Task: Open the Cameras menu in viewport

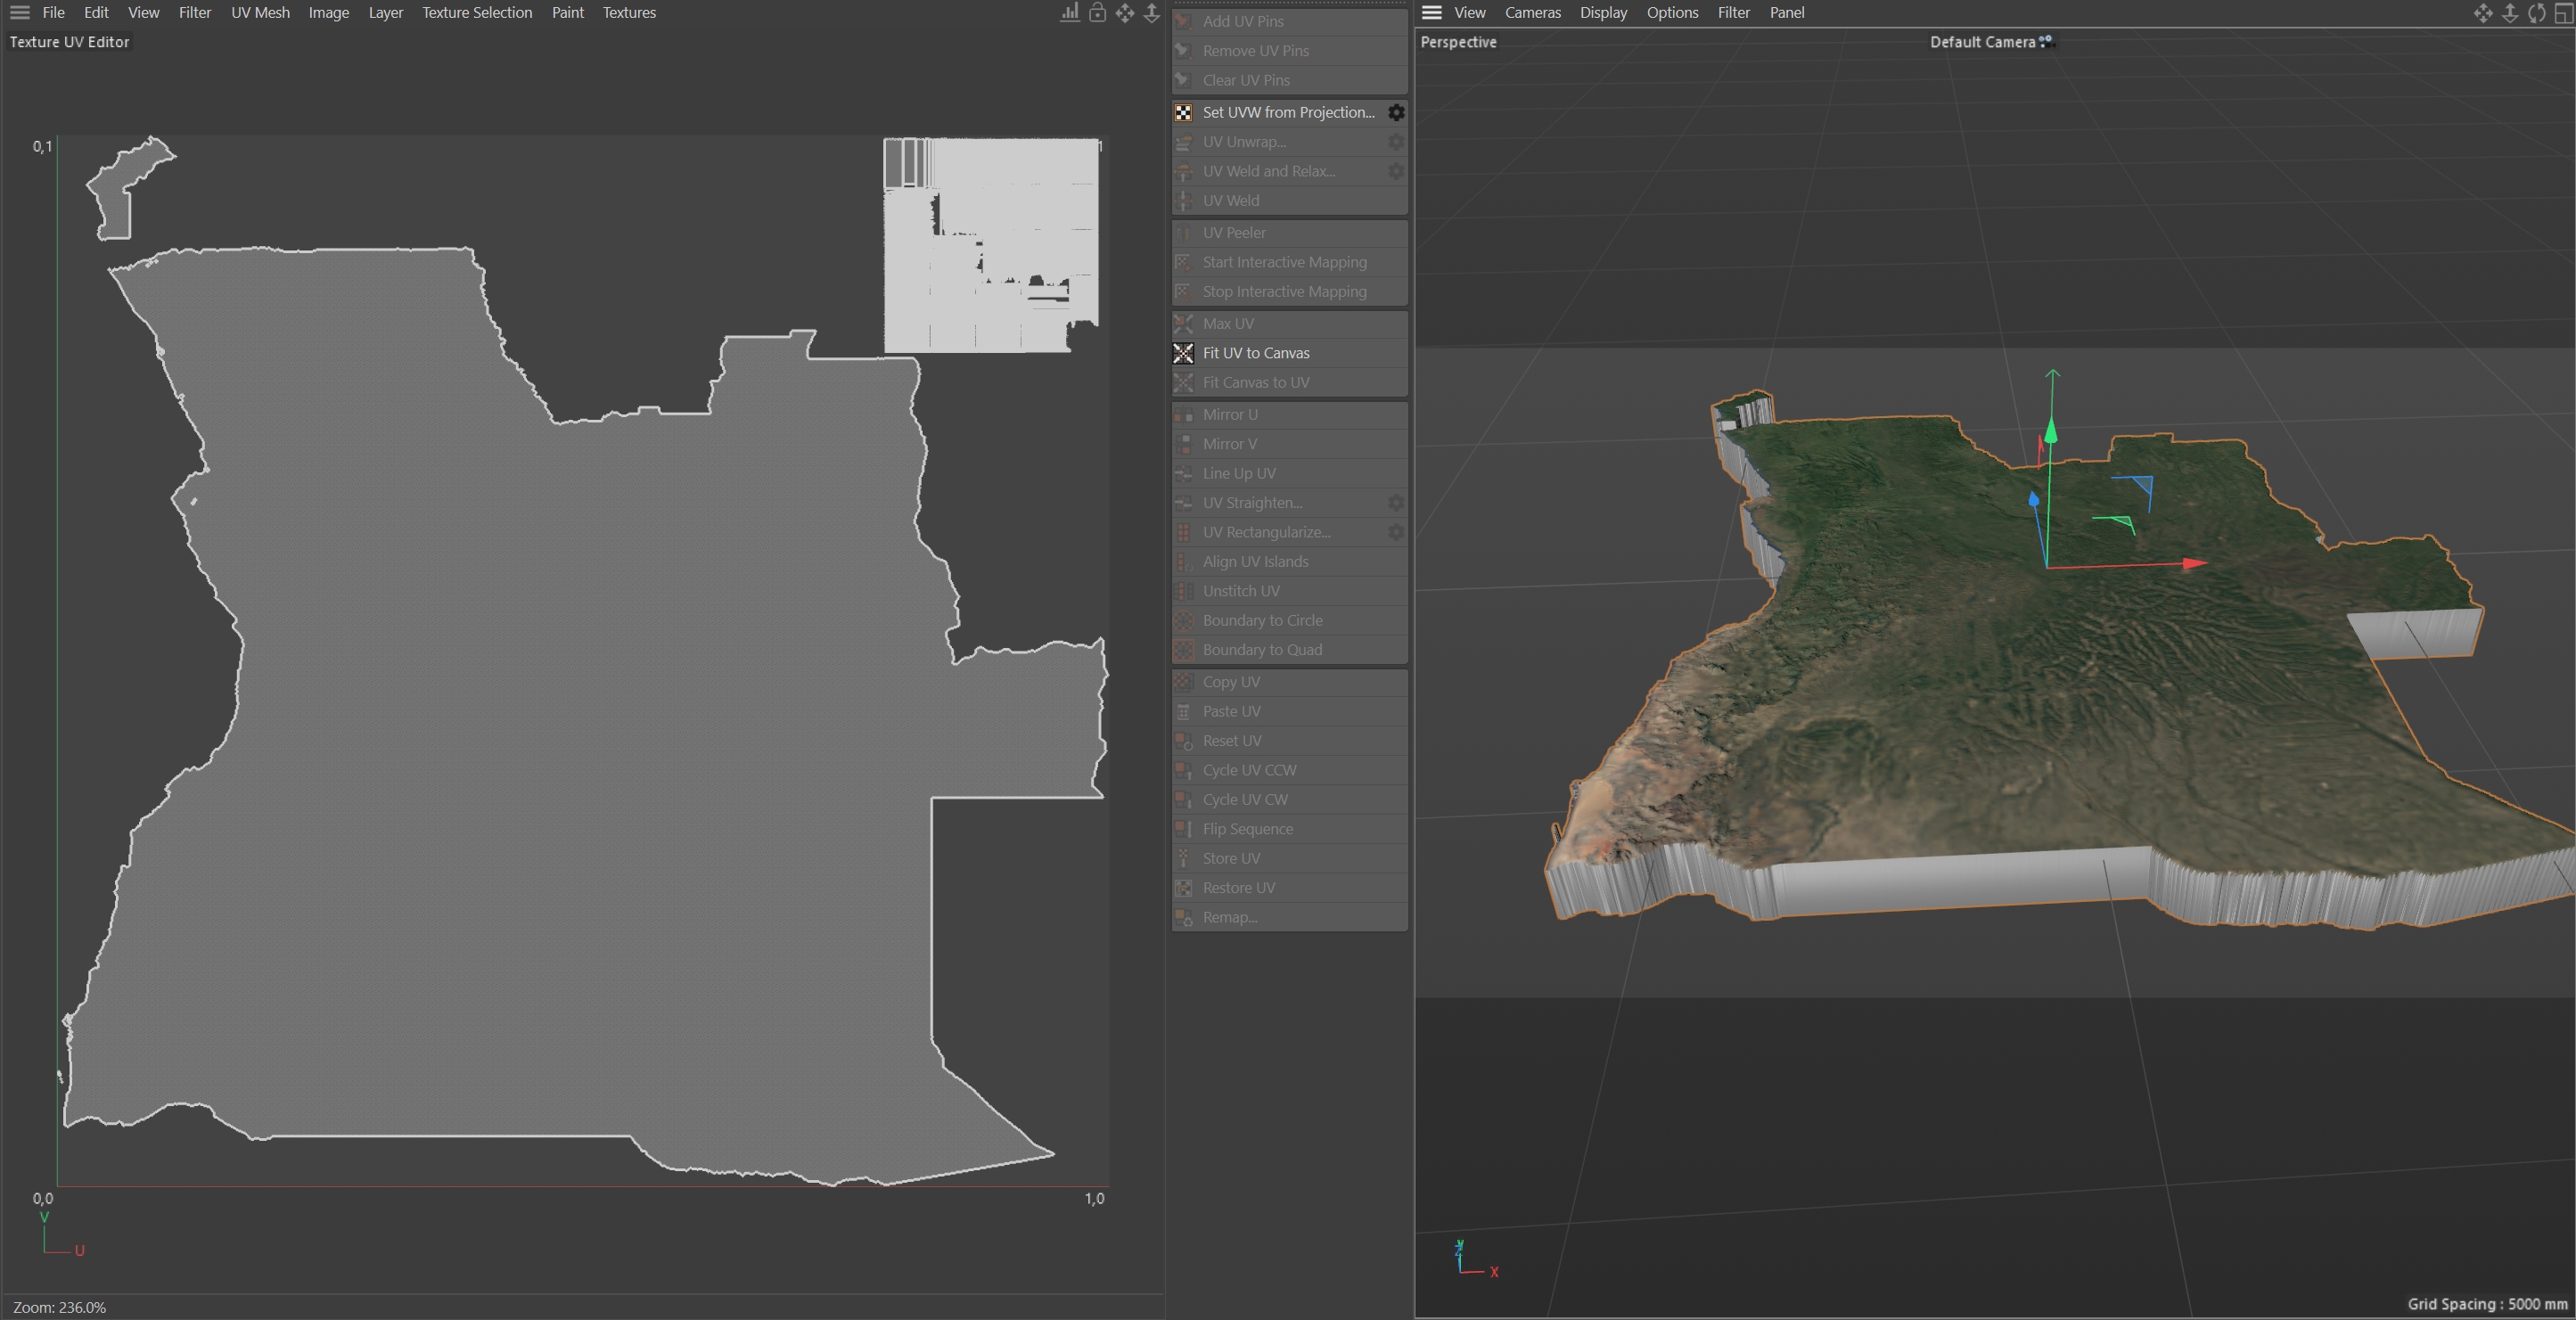Action: coord(1532,13)
